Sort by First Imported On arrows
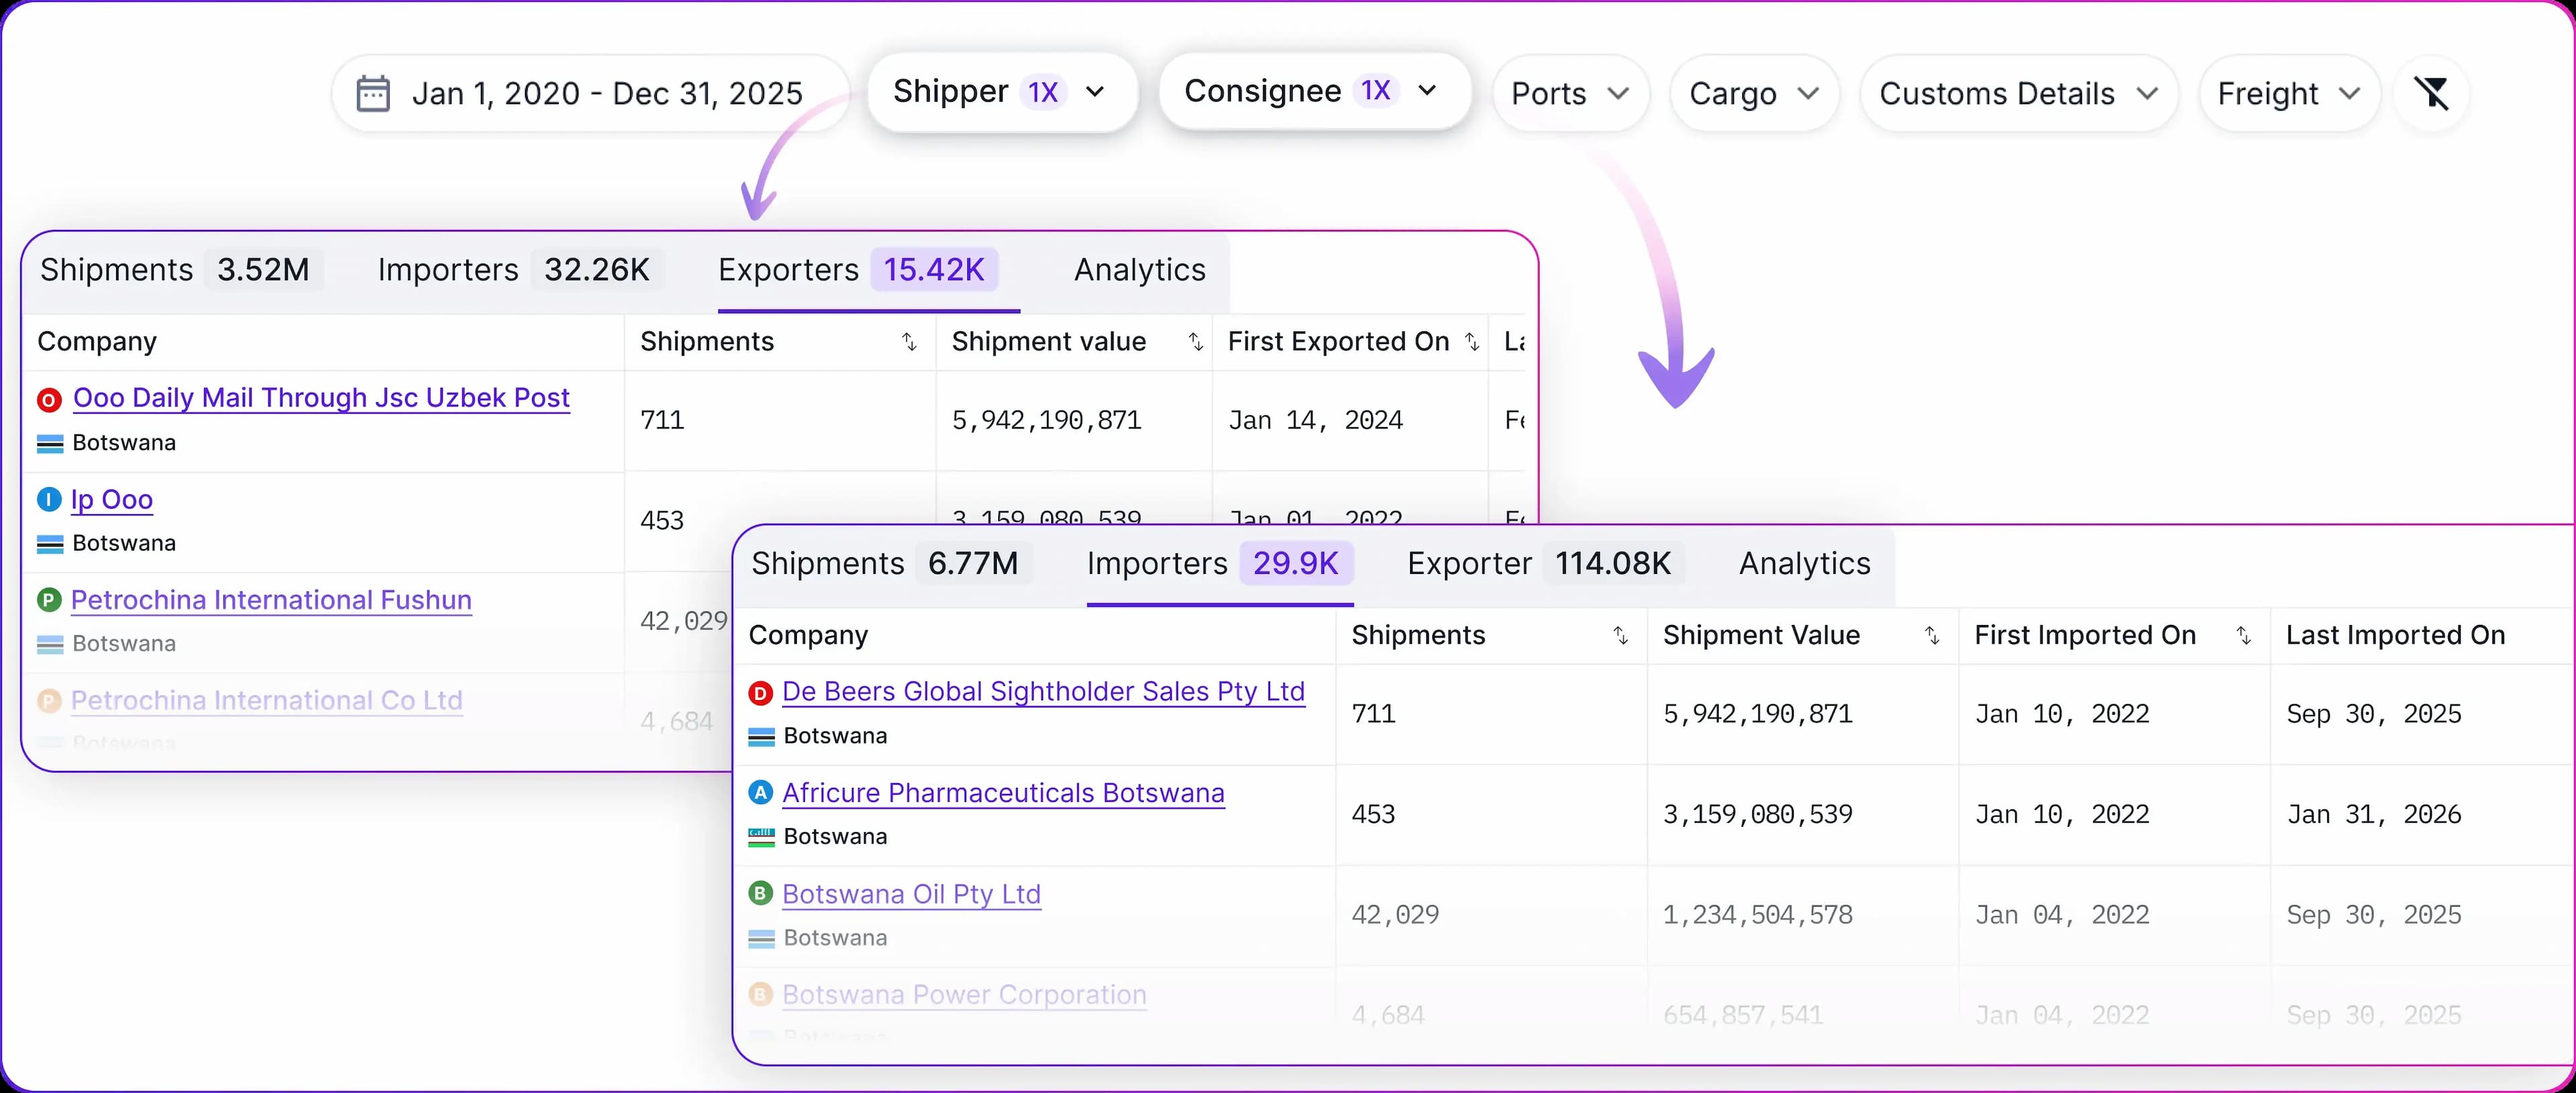 (x=2243, y=636)
